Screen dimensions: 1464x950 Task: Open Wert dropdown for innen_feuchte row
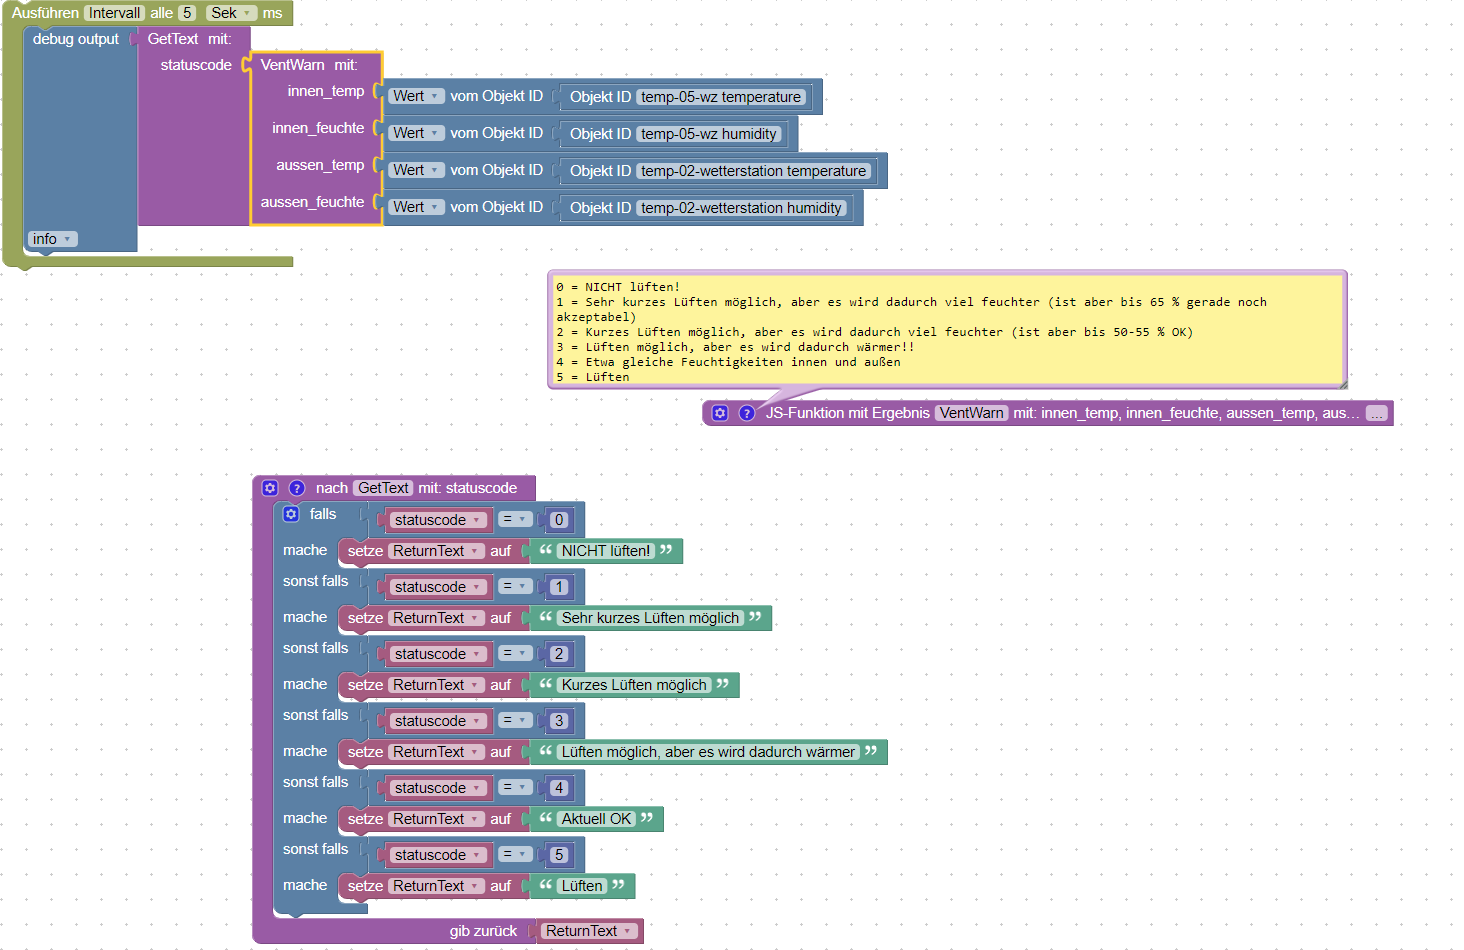coord(416,133)
